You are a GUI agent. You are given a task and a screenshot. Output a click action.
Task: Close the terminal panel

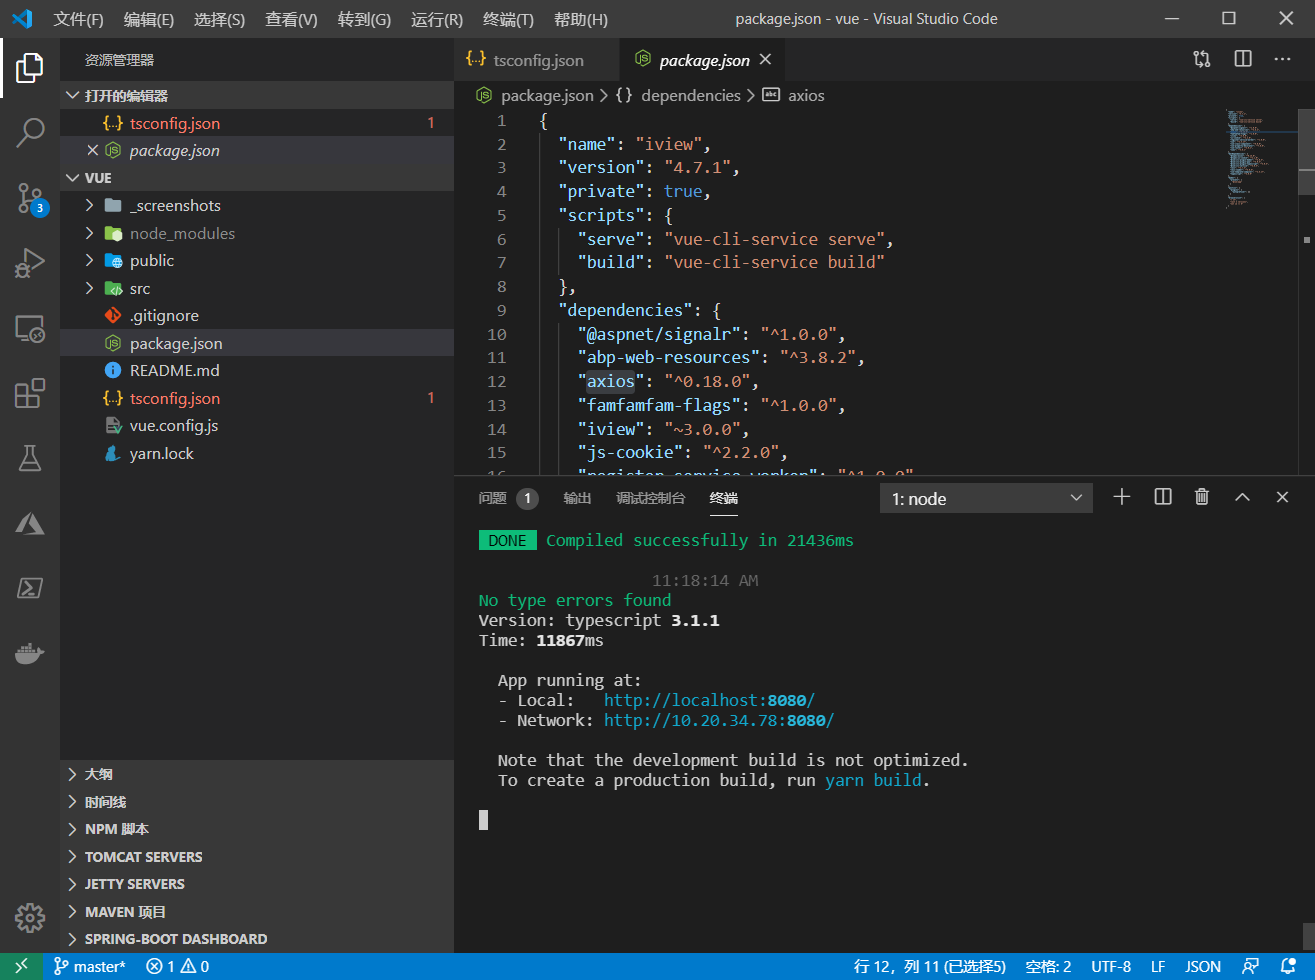click(x=1282, y=497)
